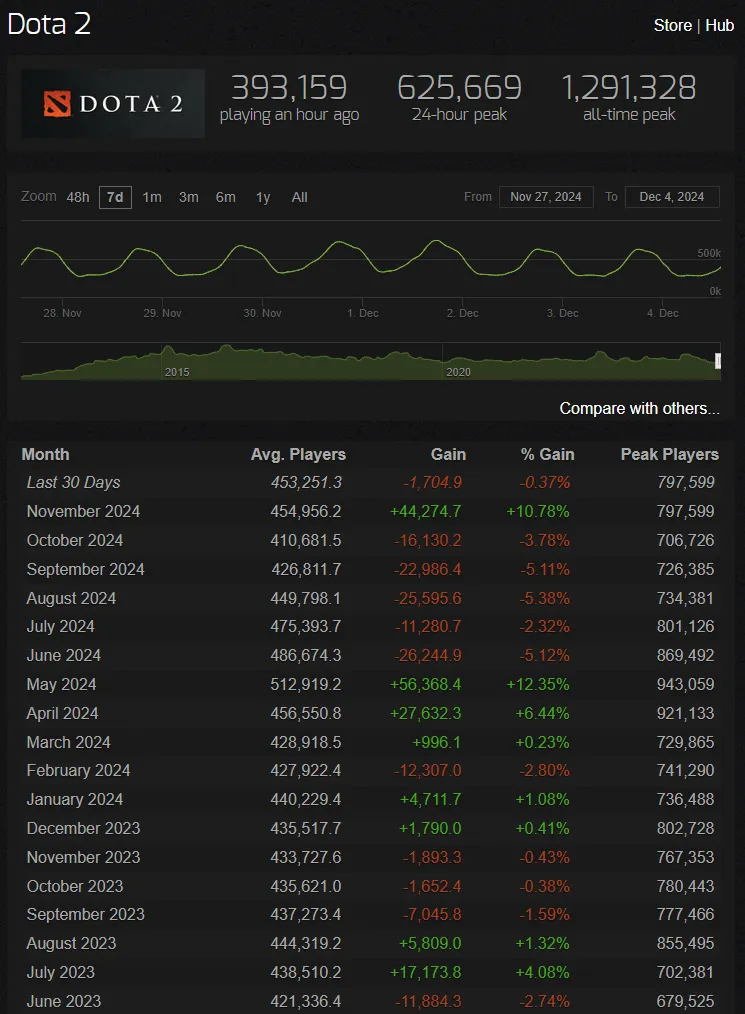
Task: Click the Avg. Players column header
Action: tap(298, 454)
